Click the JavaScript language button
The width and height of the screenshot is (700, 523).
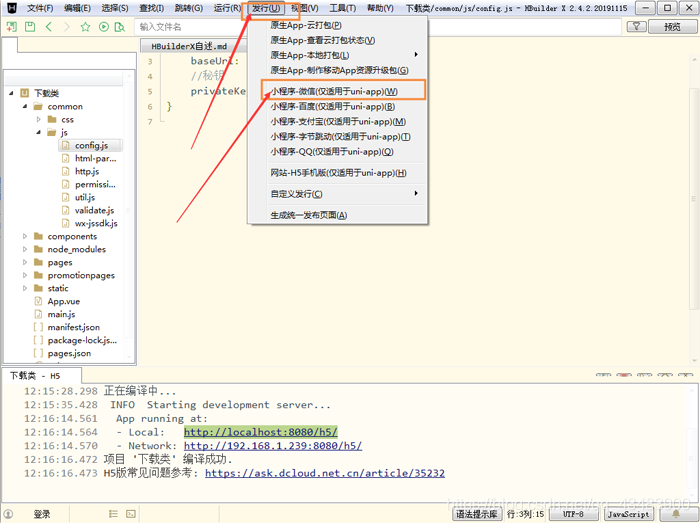click(628, 514)
